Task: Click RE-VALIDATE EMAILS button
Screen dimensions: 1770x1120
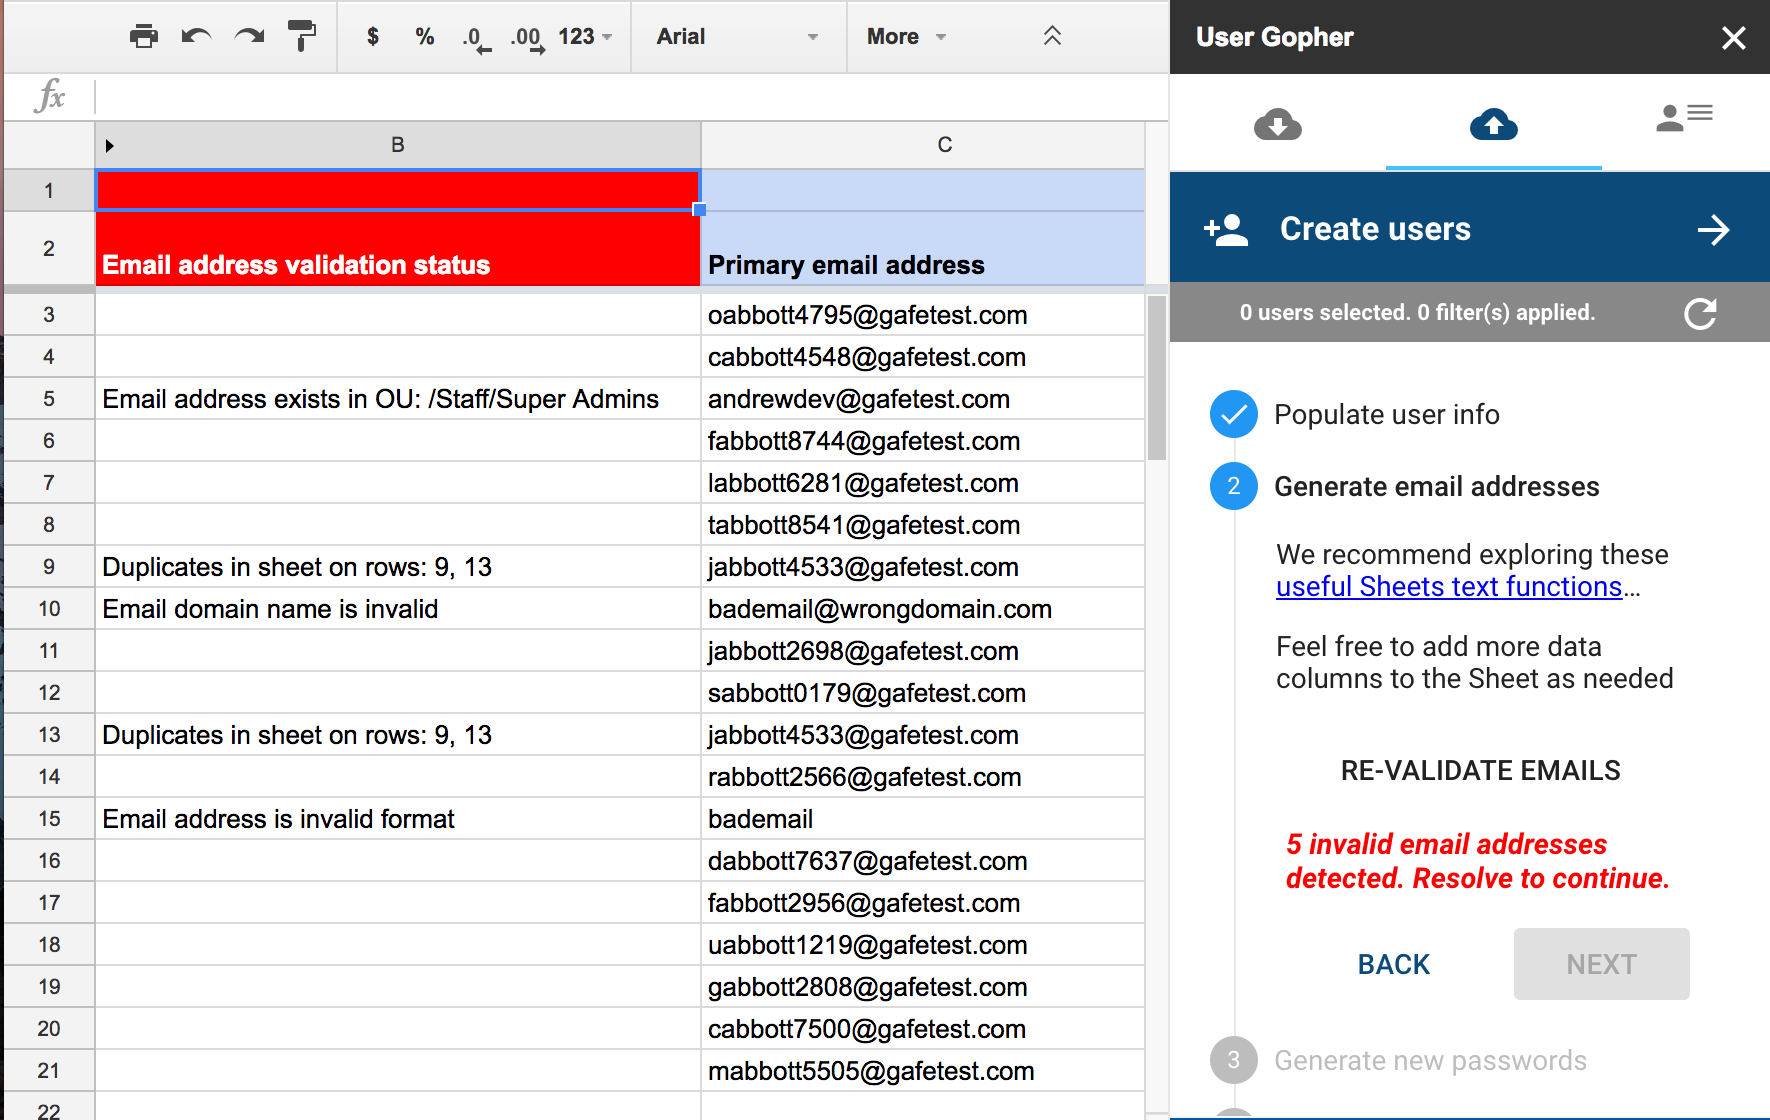Action: click(1480, 771)
